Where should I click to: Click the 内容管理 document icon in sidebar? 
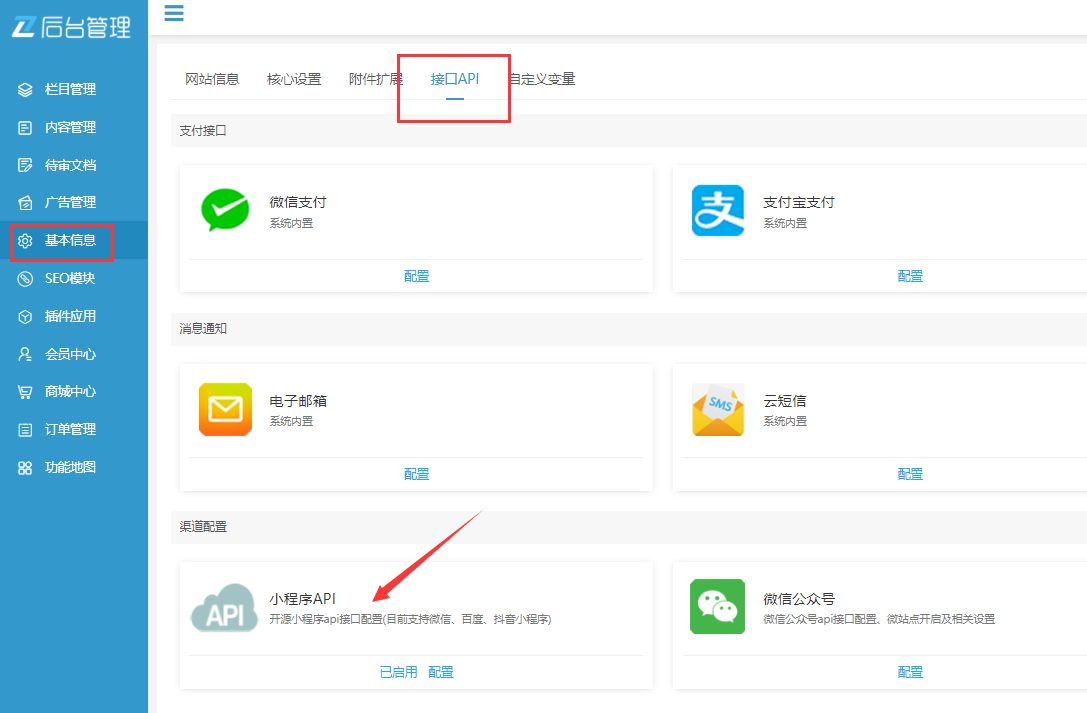point(25,127)
